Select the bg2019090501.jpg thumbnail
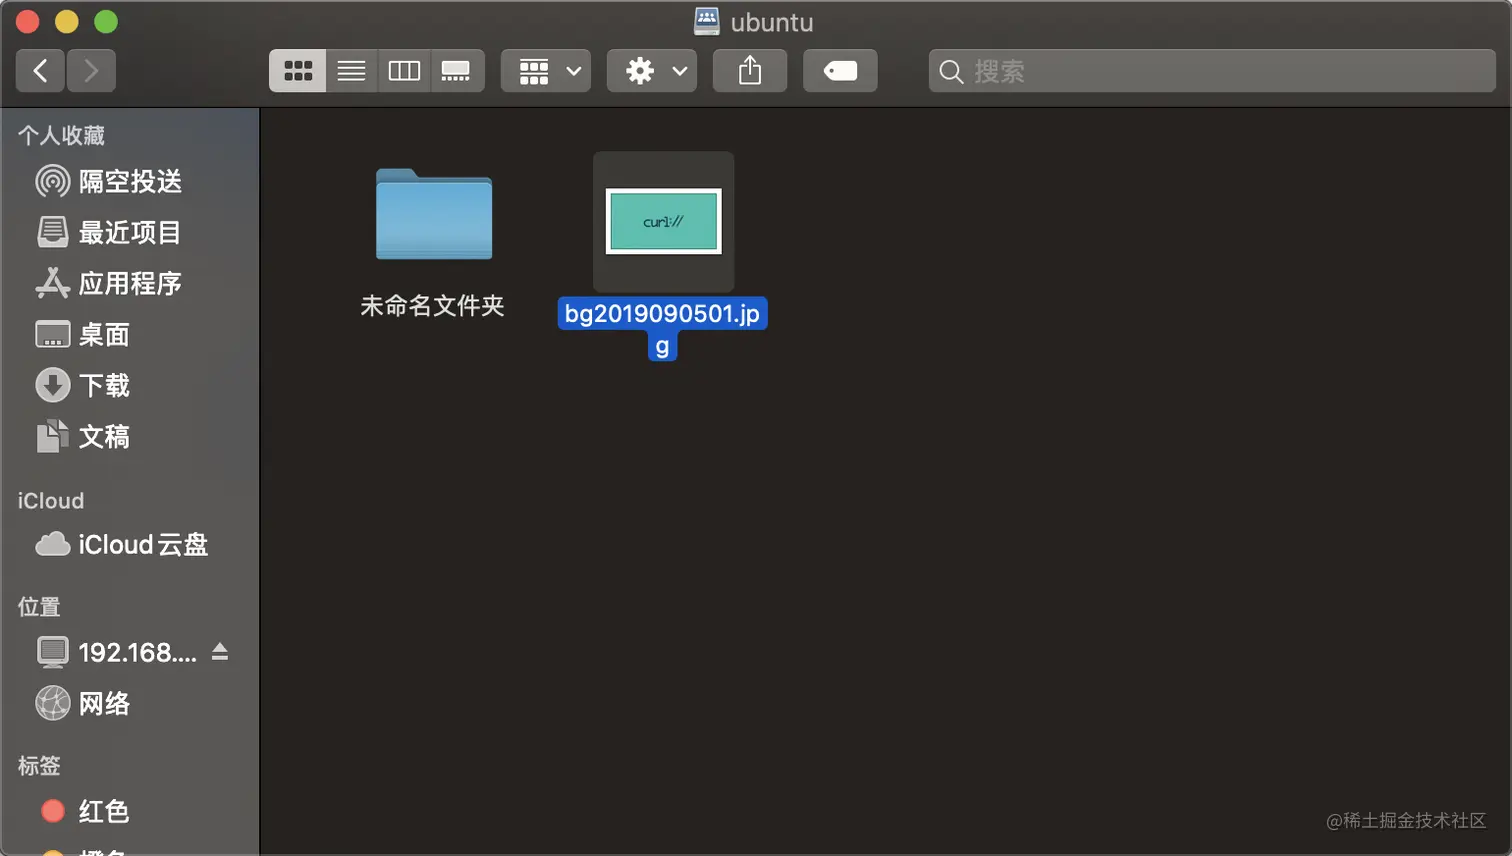The image size is (1512, 856). coord(663,221)
